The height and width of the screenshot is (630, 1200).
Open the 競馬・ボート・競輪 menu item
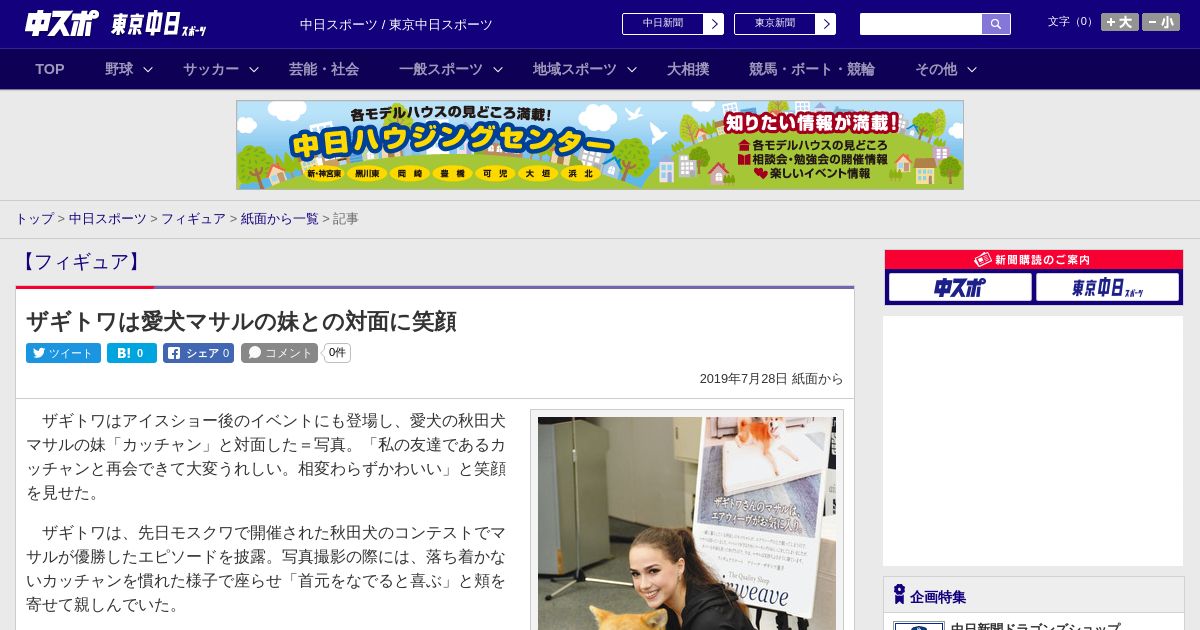(x=812, y=69)
